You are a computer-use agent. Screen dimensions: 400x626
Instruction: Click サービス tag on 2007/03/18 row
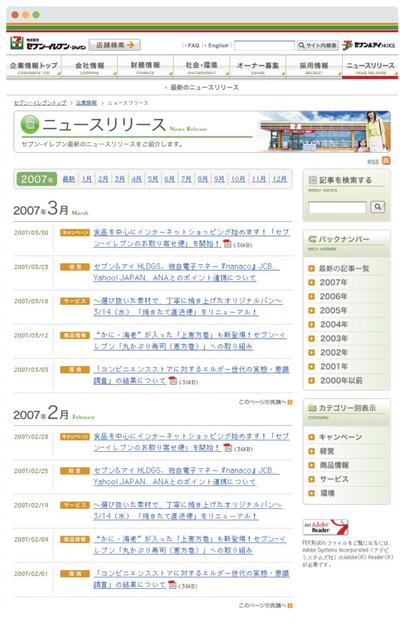pyautogui.click(x=75, y=301)
